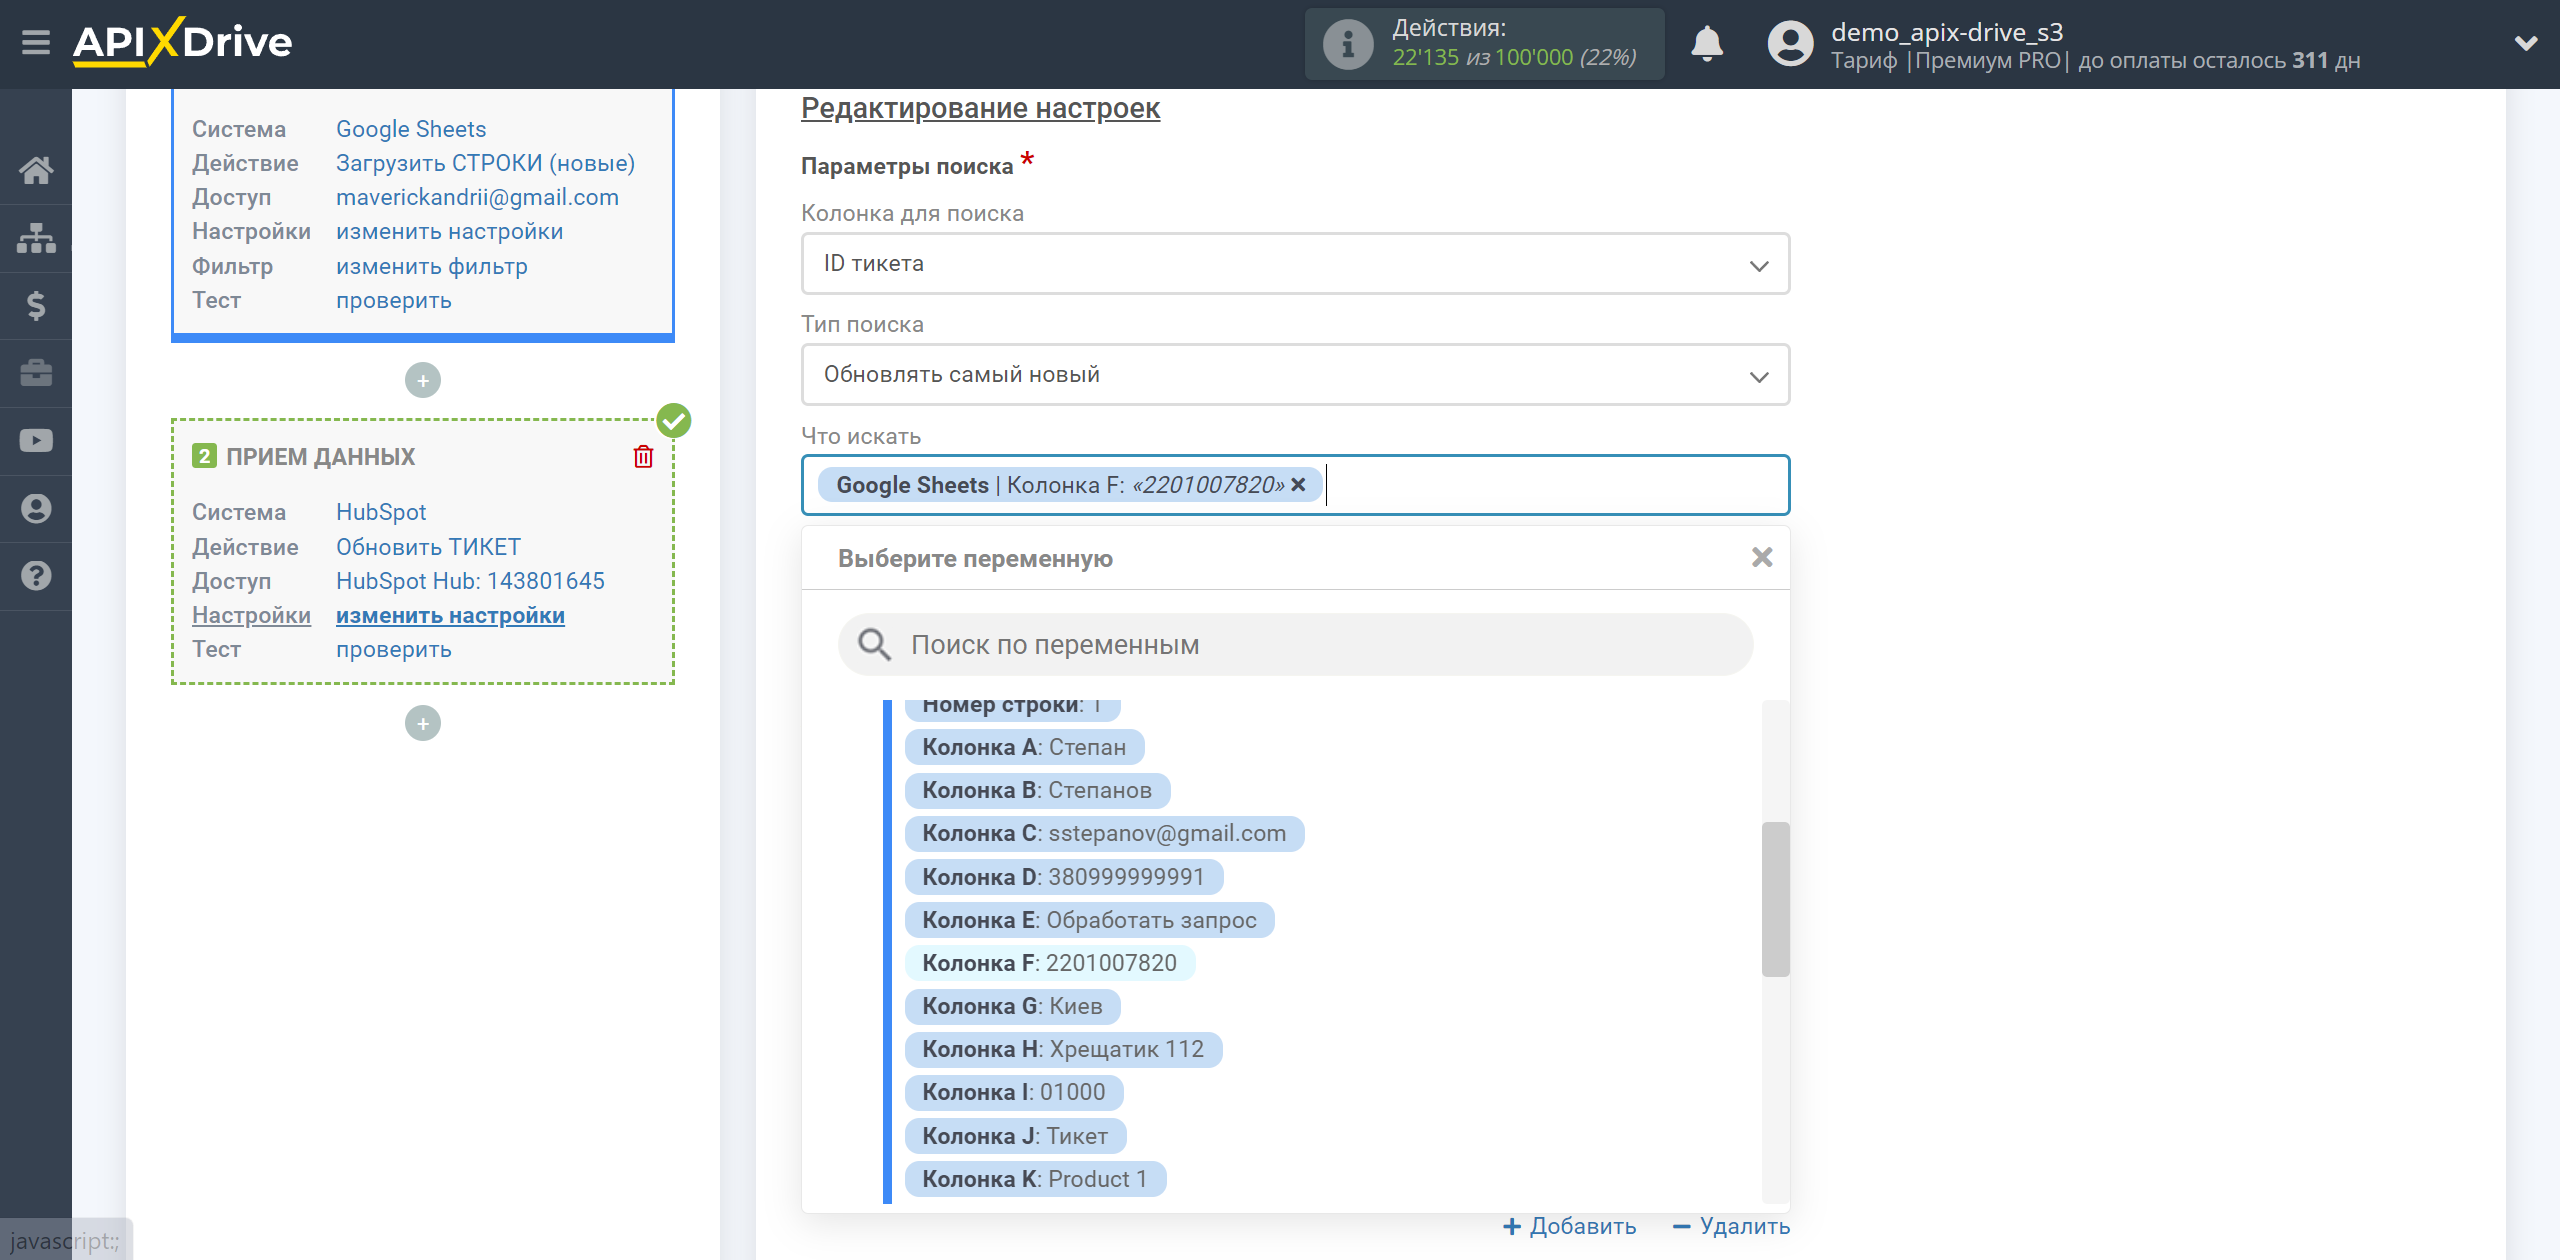Close the variable picker panel
This screenshot has width=2560, height=1260.
[x=1762, y=557]
